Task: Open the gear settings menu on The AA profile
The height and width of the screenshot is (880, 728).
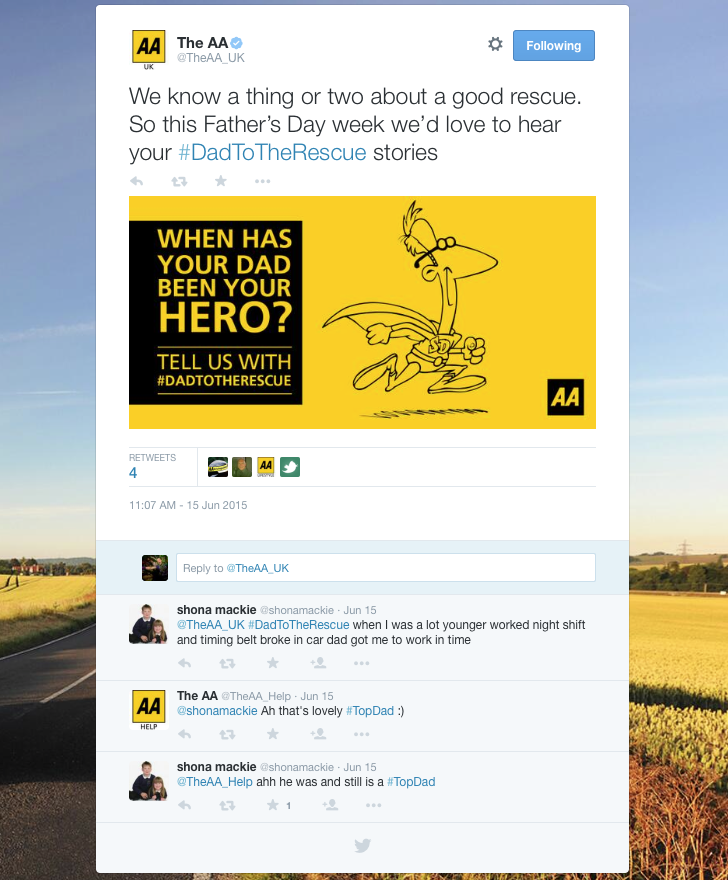Action: 495,44
